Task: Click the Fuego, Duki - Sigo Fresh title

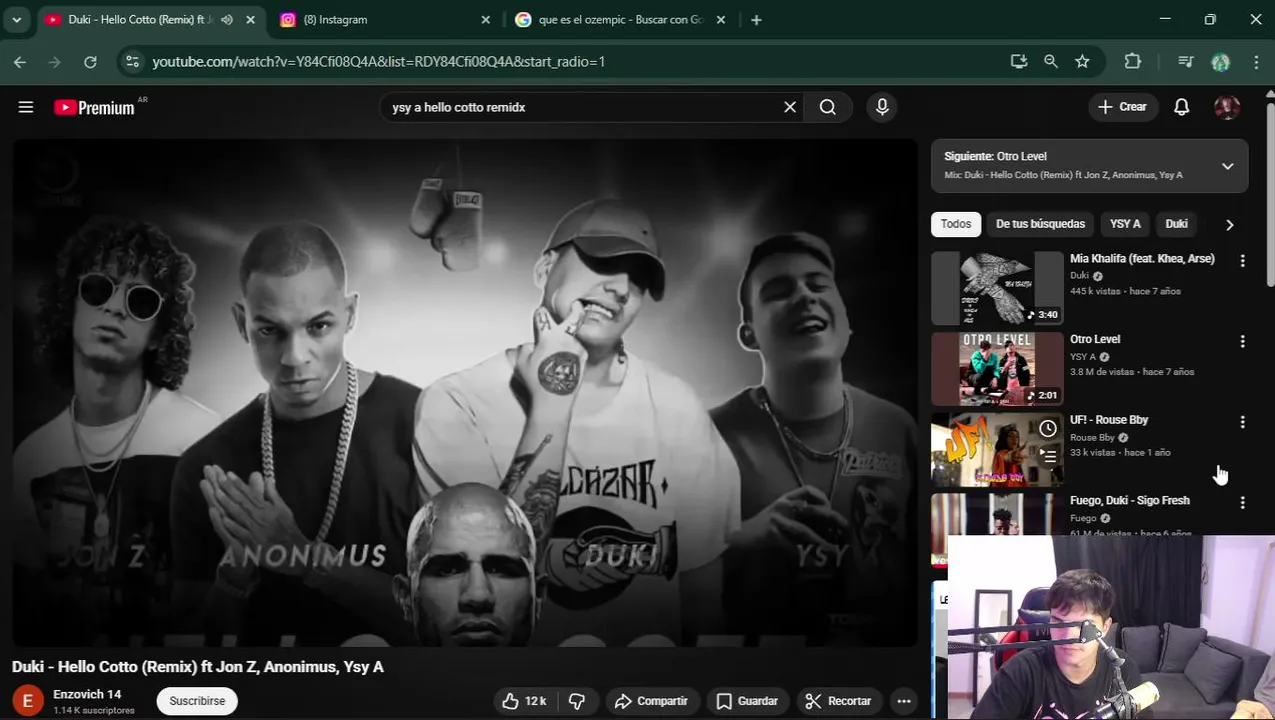Action: pyautogui.click(x=1130, y=500)
